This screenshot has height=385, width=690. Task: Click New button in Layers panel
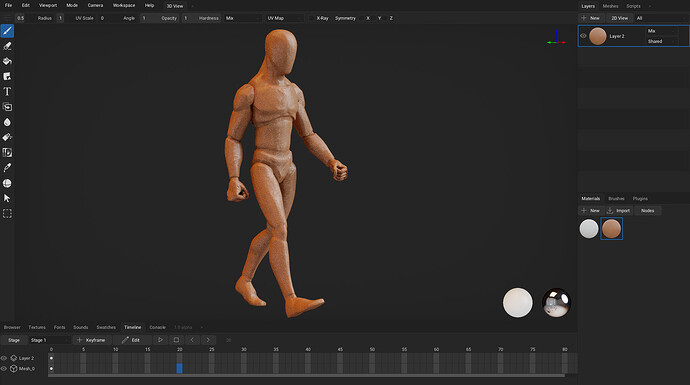point(591,18)
